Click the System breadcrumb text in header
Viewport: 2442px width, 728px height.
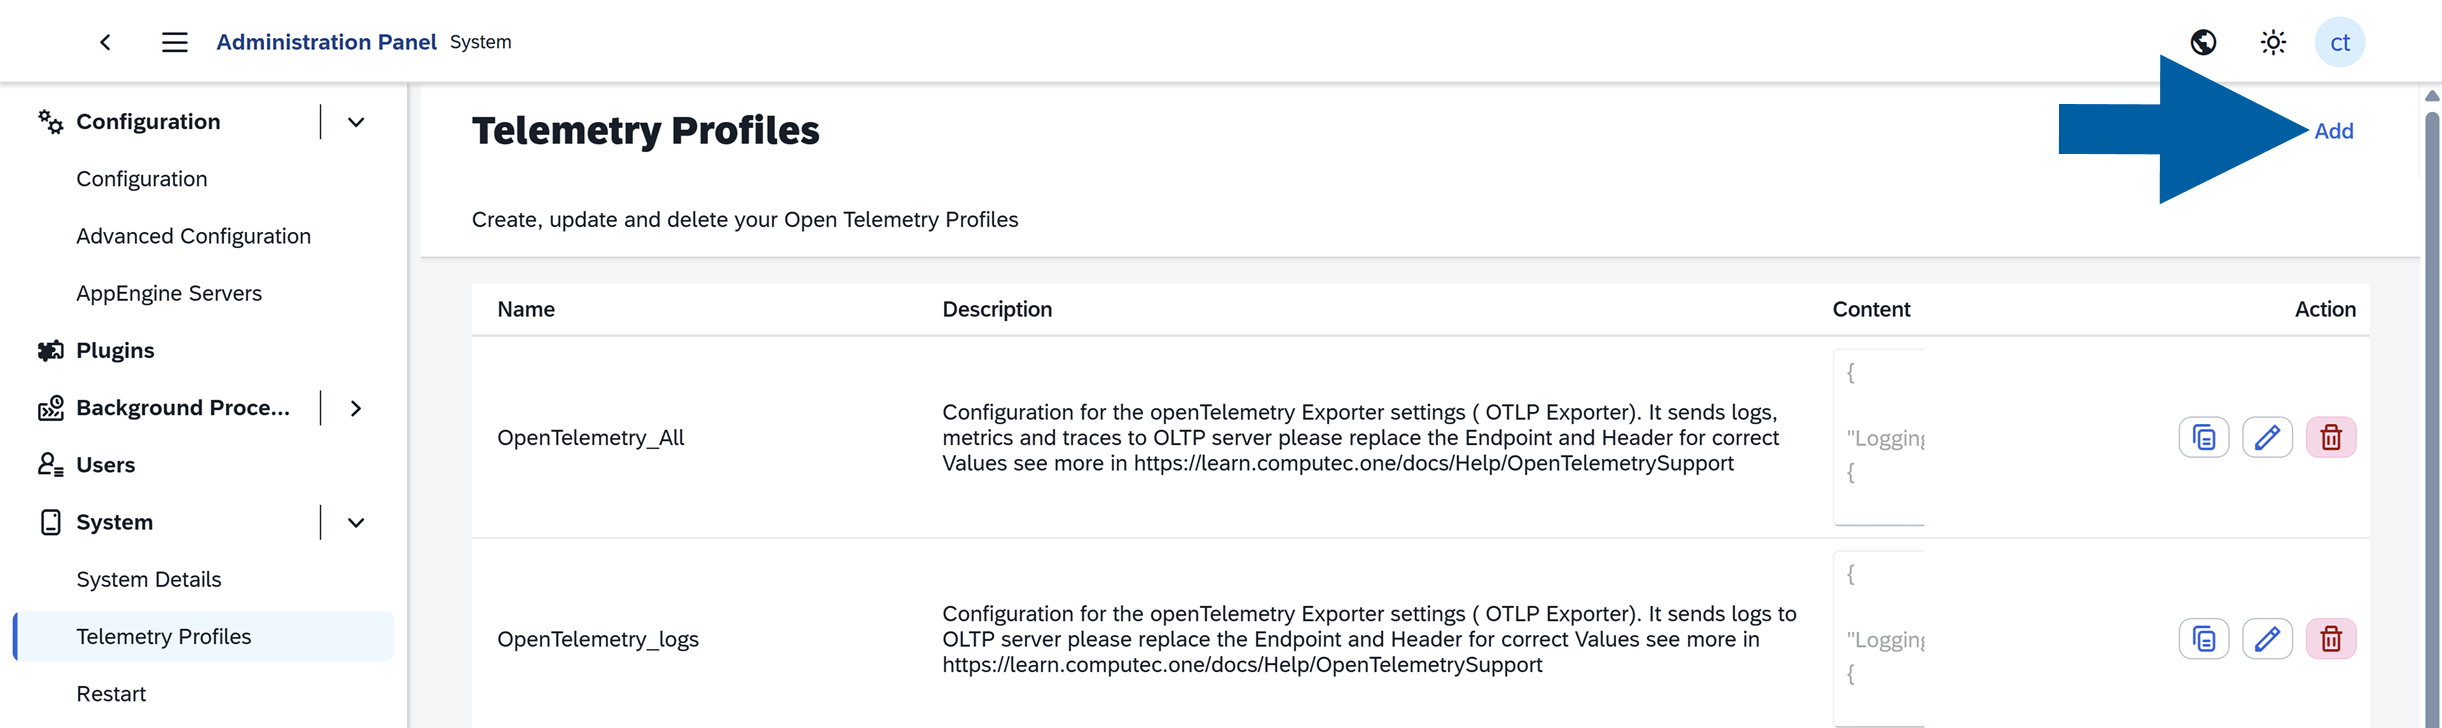(x=480, y=42)
